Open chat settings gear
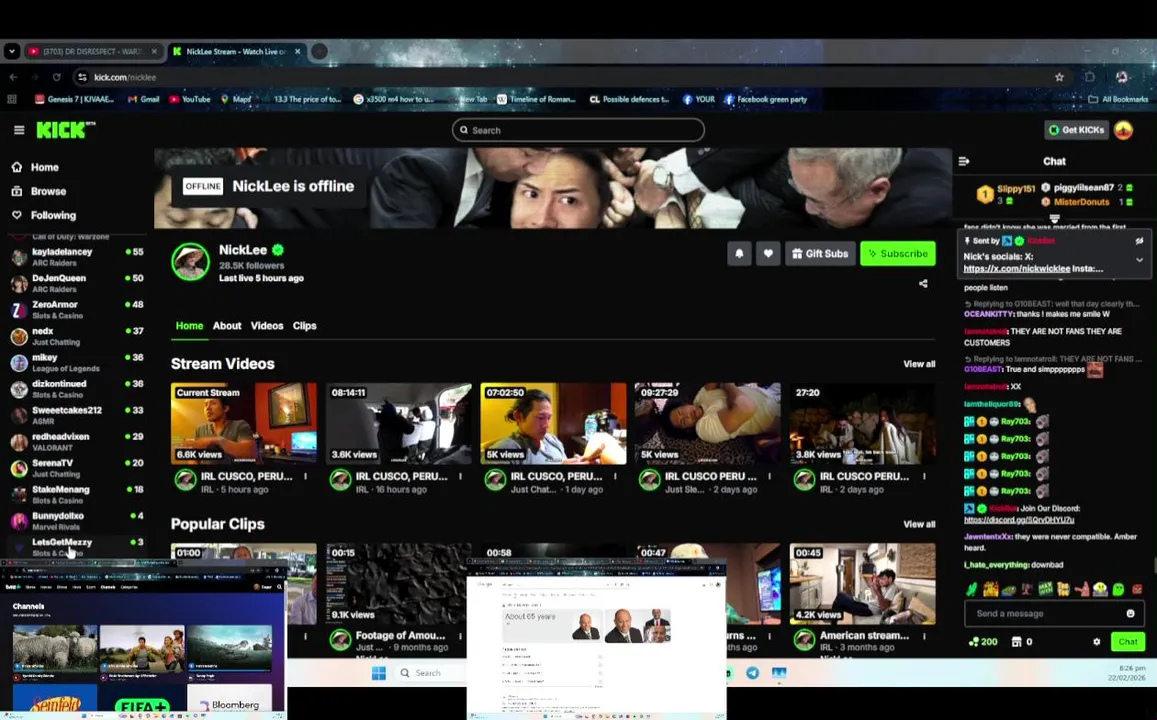1157x720 pixels. tap(1096, 642)
